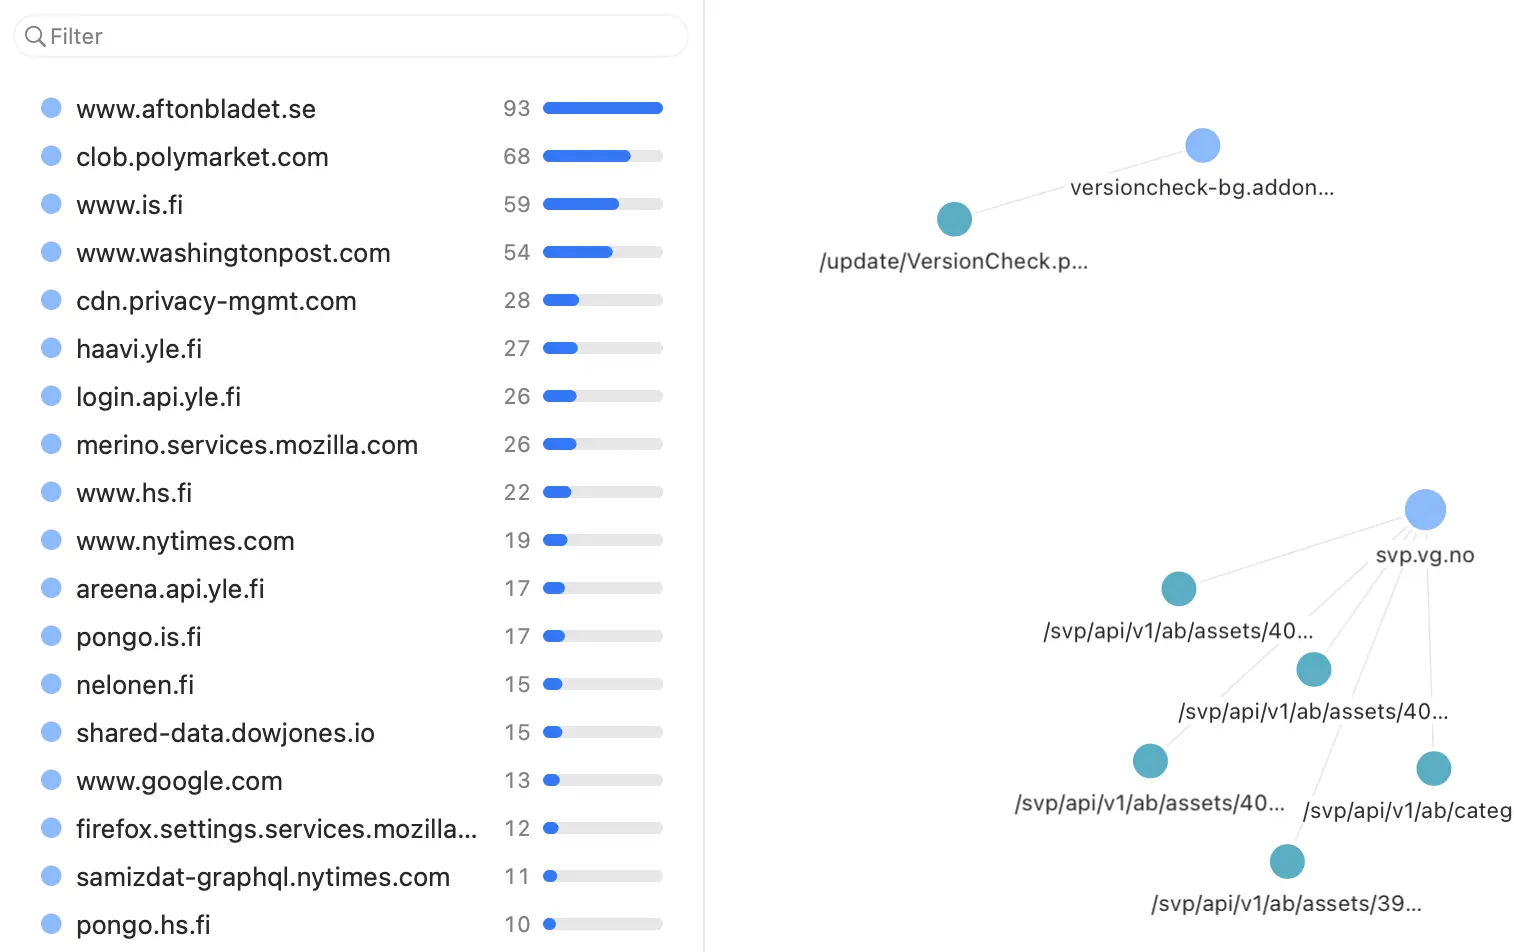This screenshot has height=952, width=1514.
Task: Select shared-data.dowjones.io entry
Action: [x=352, y=732]
